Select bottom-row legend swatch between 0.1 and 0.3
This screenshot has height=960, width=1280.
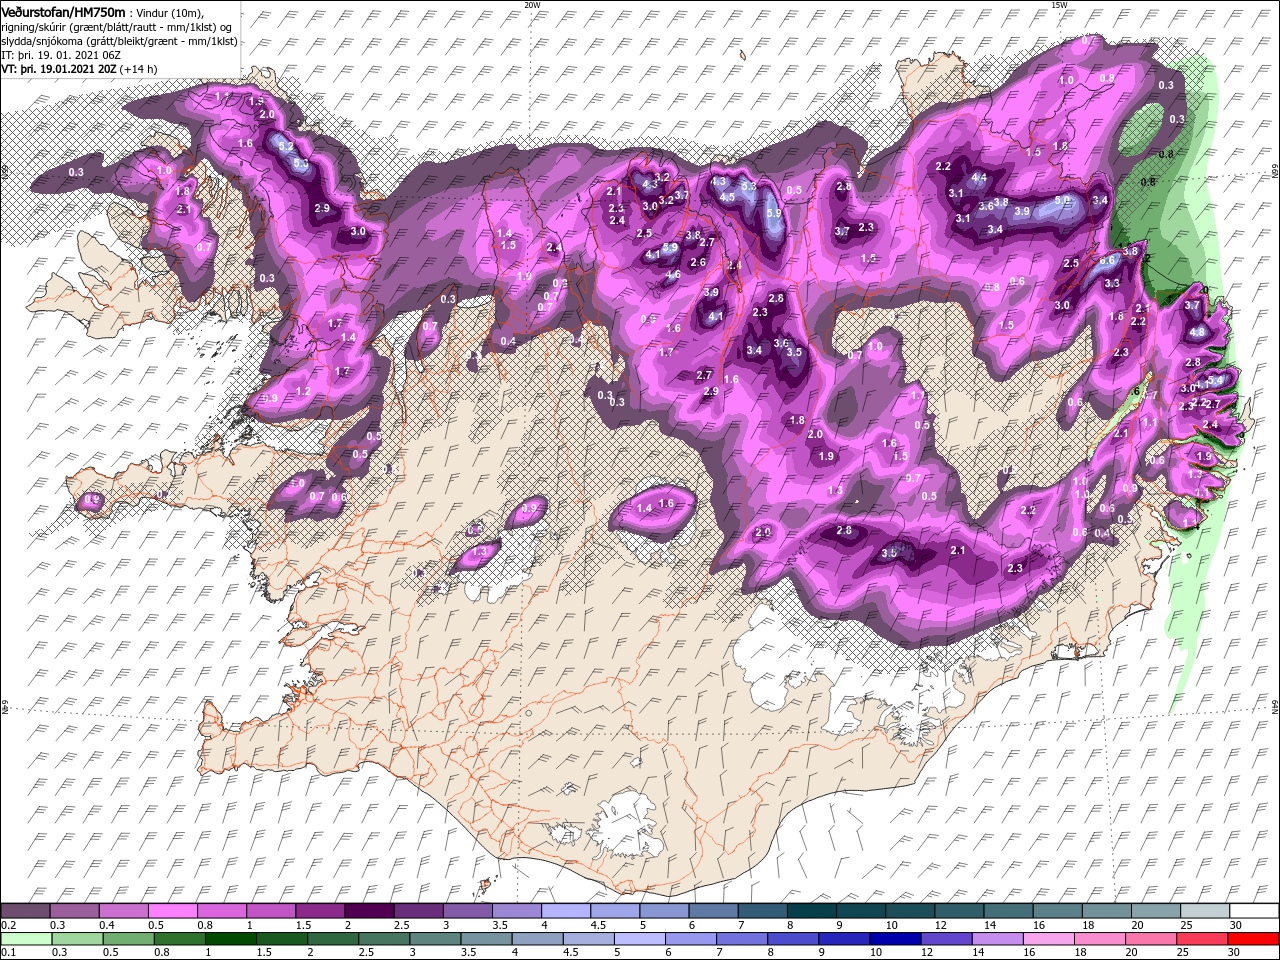[25, 939]
